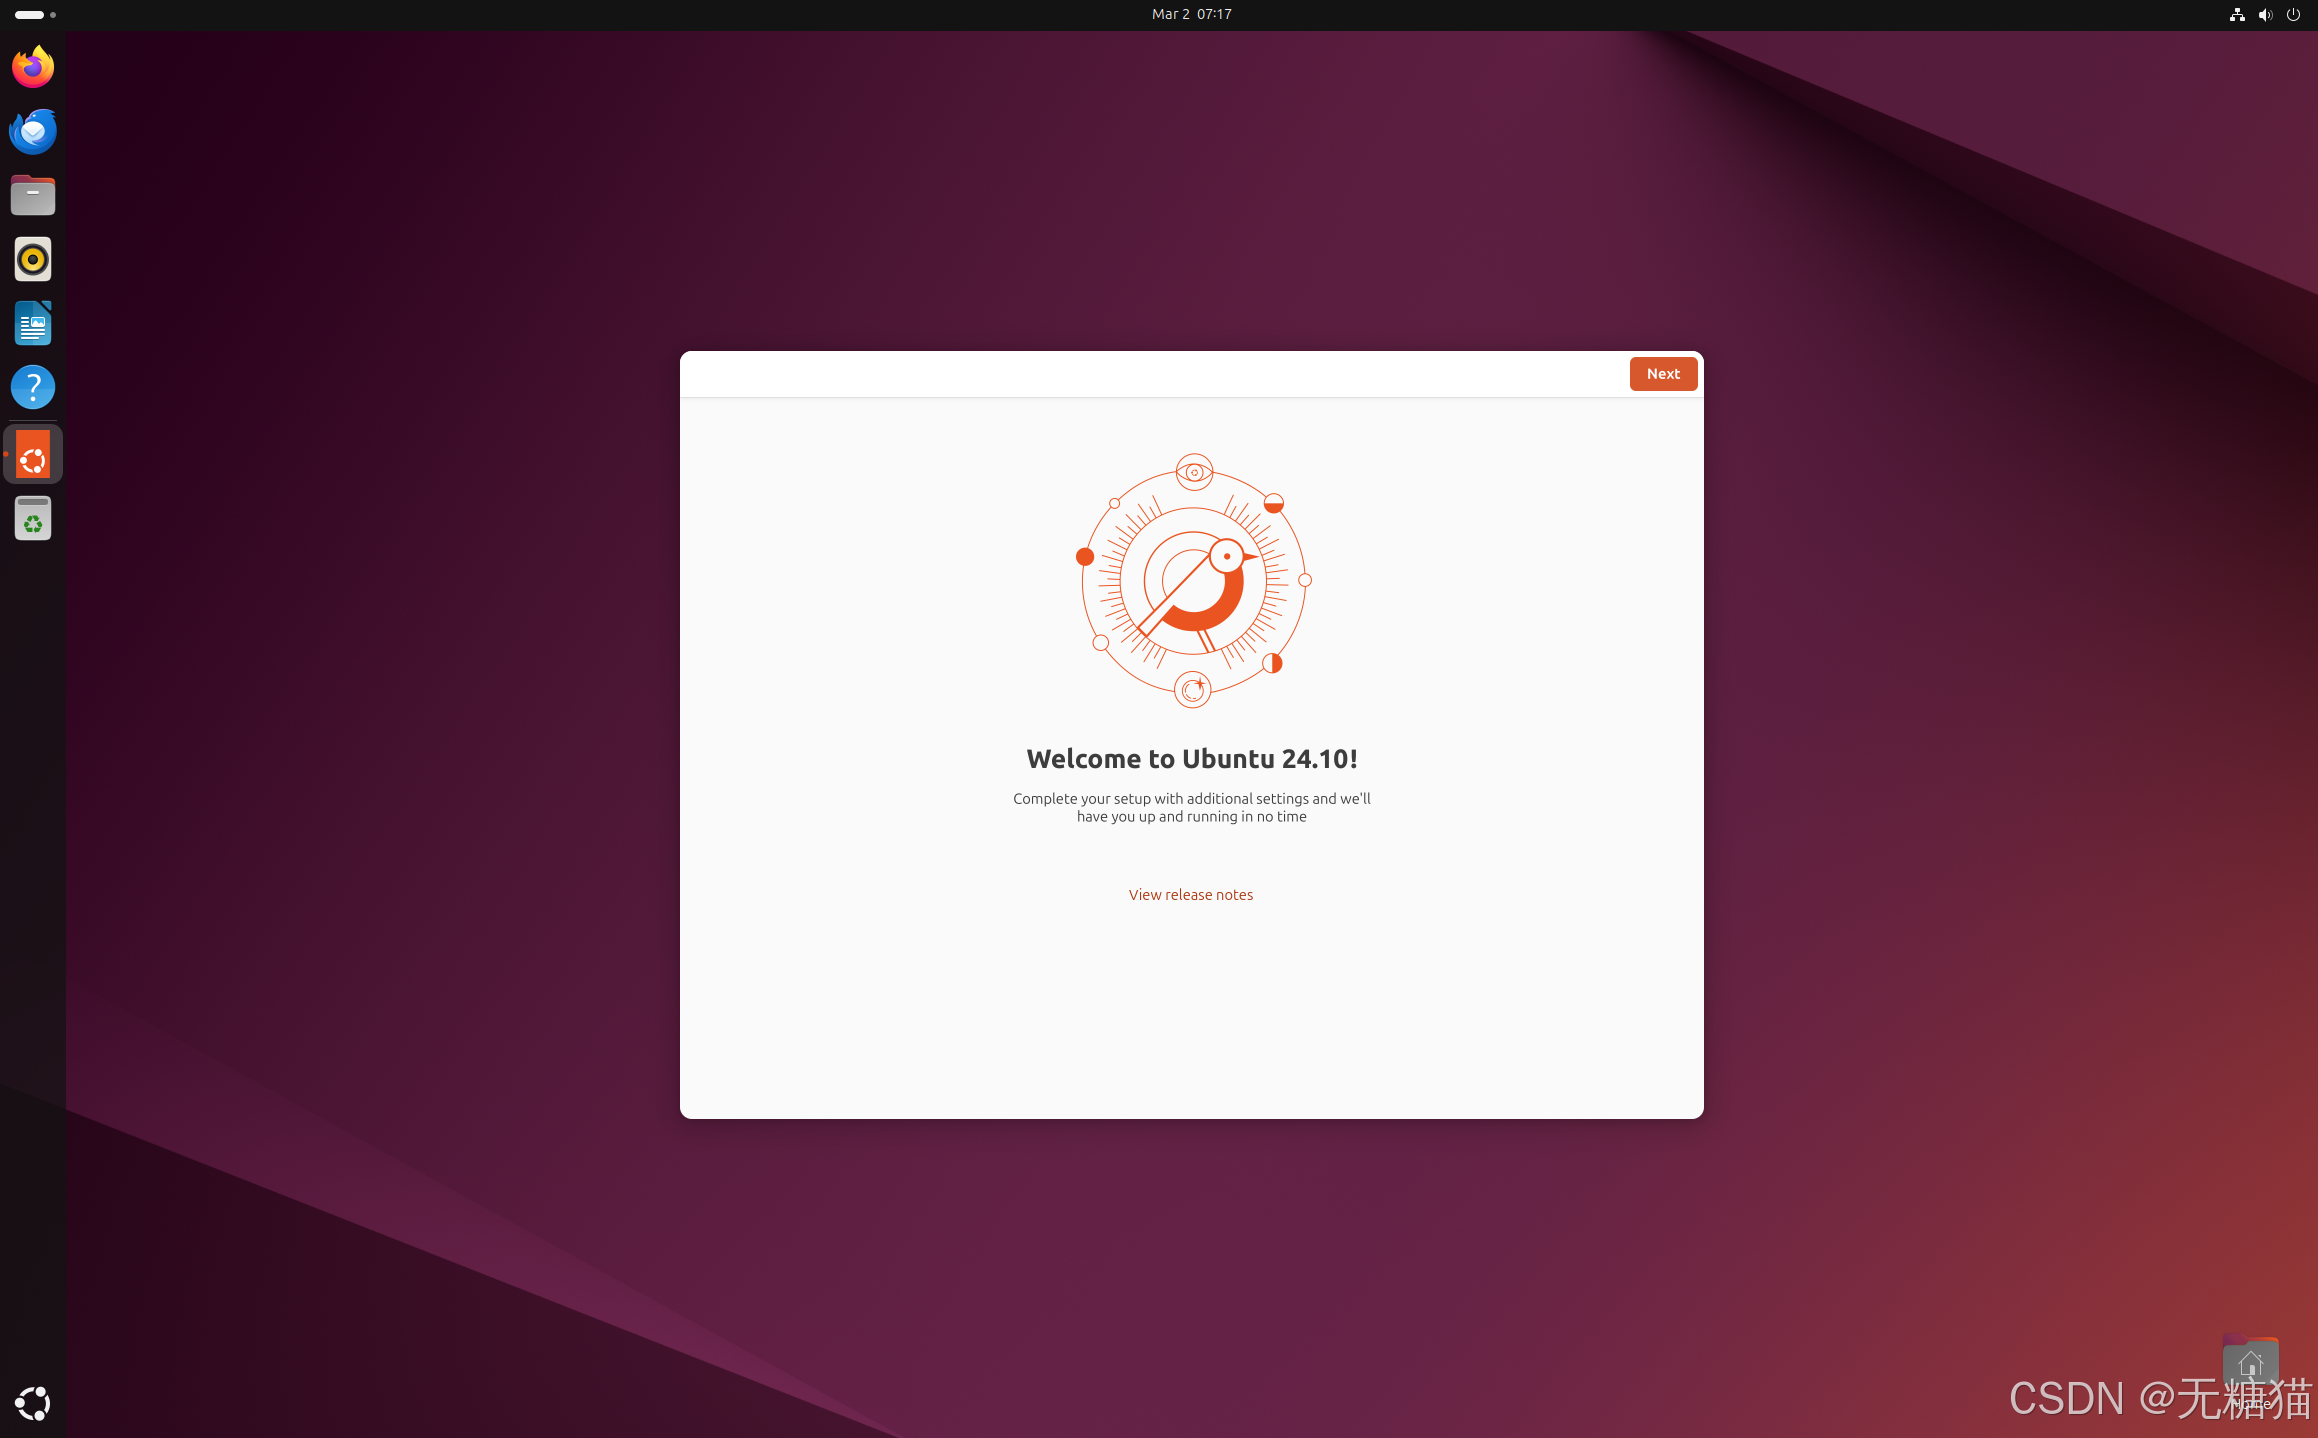The height and width of the screenshot is (1438, 2318).
Task: Open the View release notes link
Action: 1190,895
